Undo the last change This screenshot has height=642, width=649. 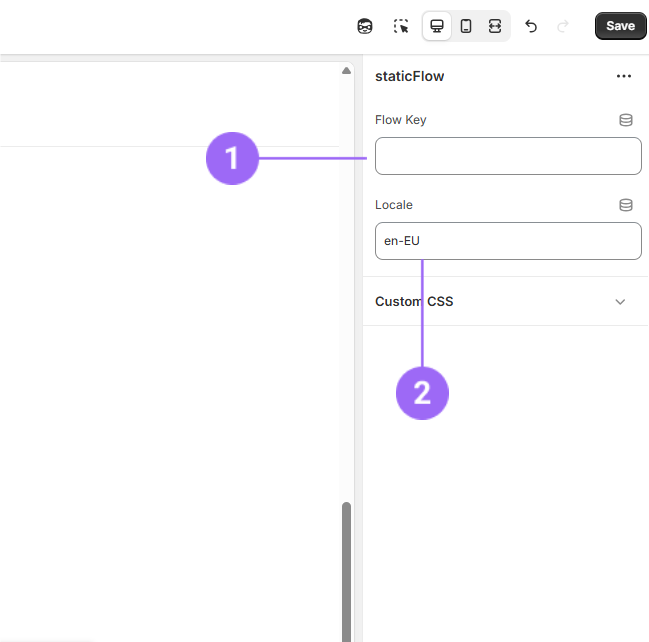pyautogui.click(x=531, y=26)
